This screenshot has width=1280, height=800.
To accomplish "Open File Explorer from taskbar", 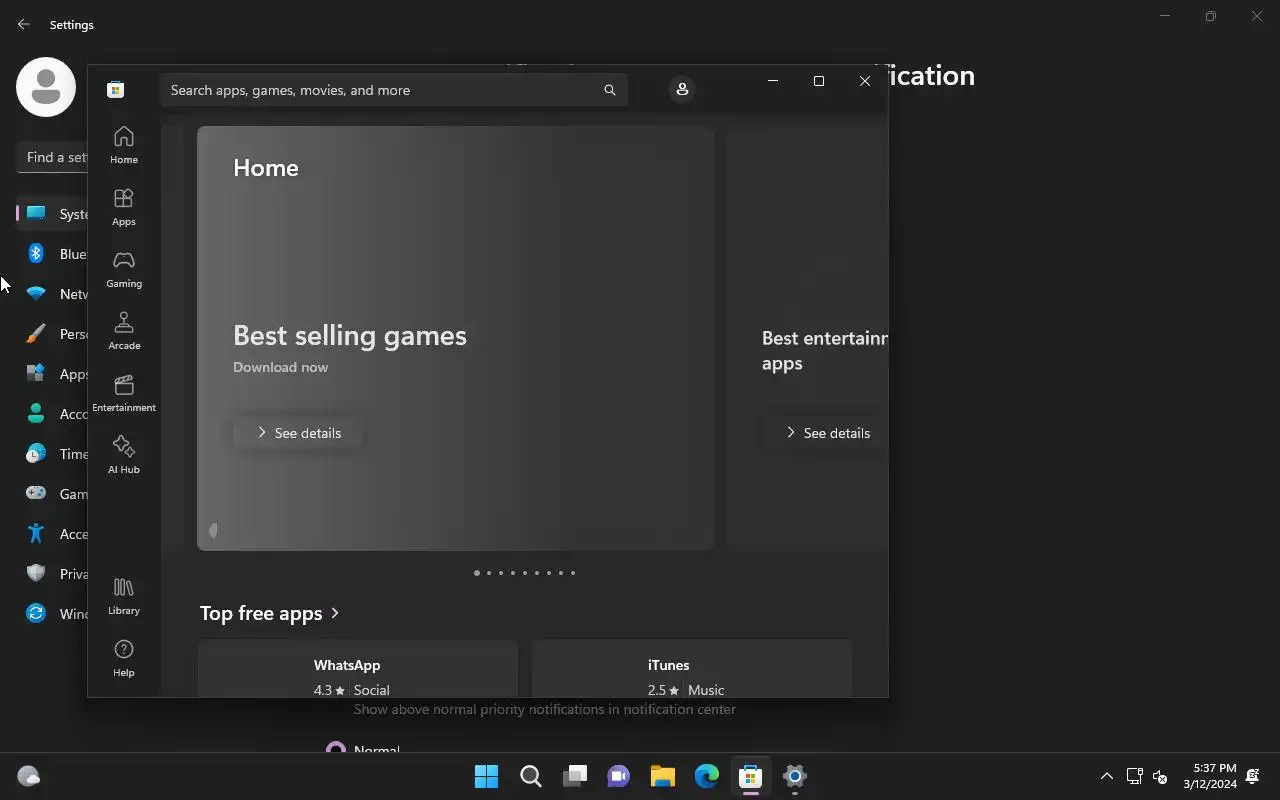I will click(x=663, y=776).
